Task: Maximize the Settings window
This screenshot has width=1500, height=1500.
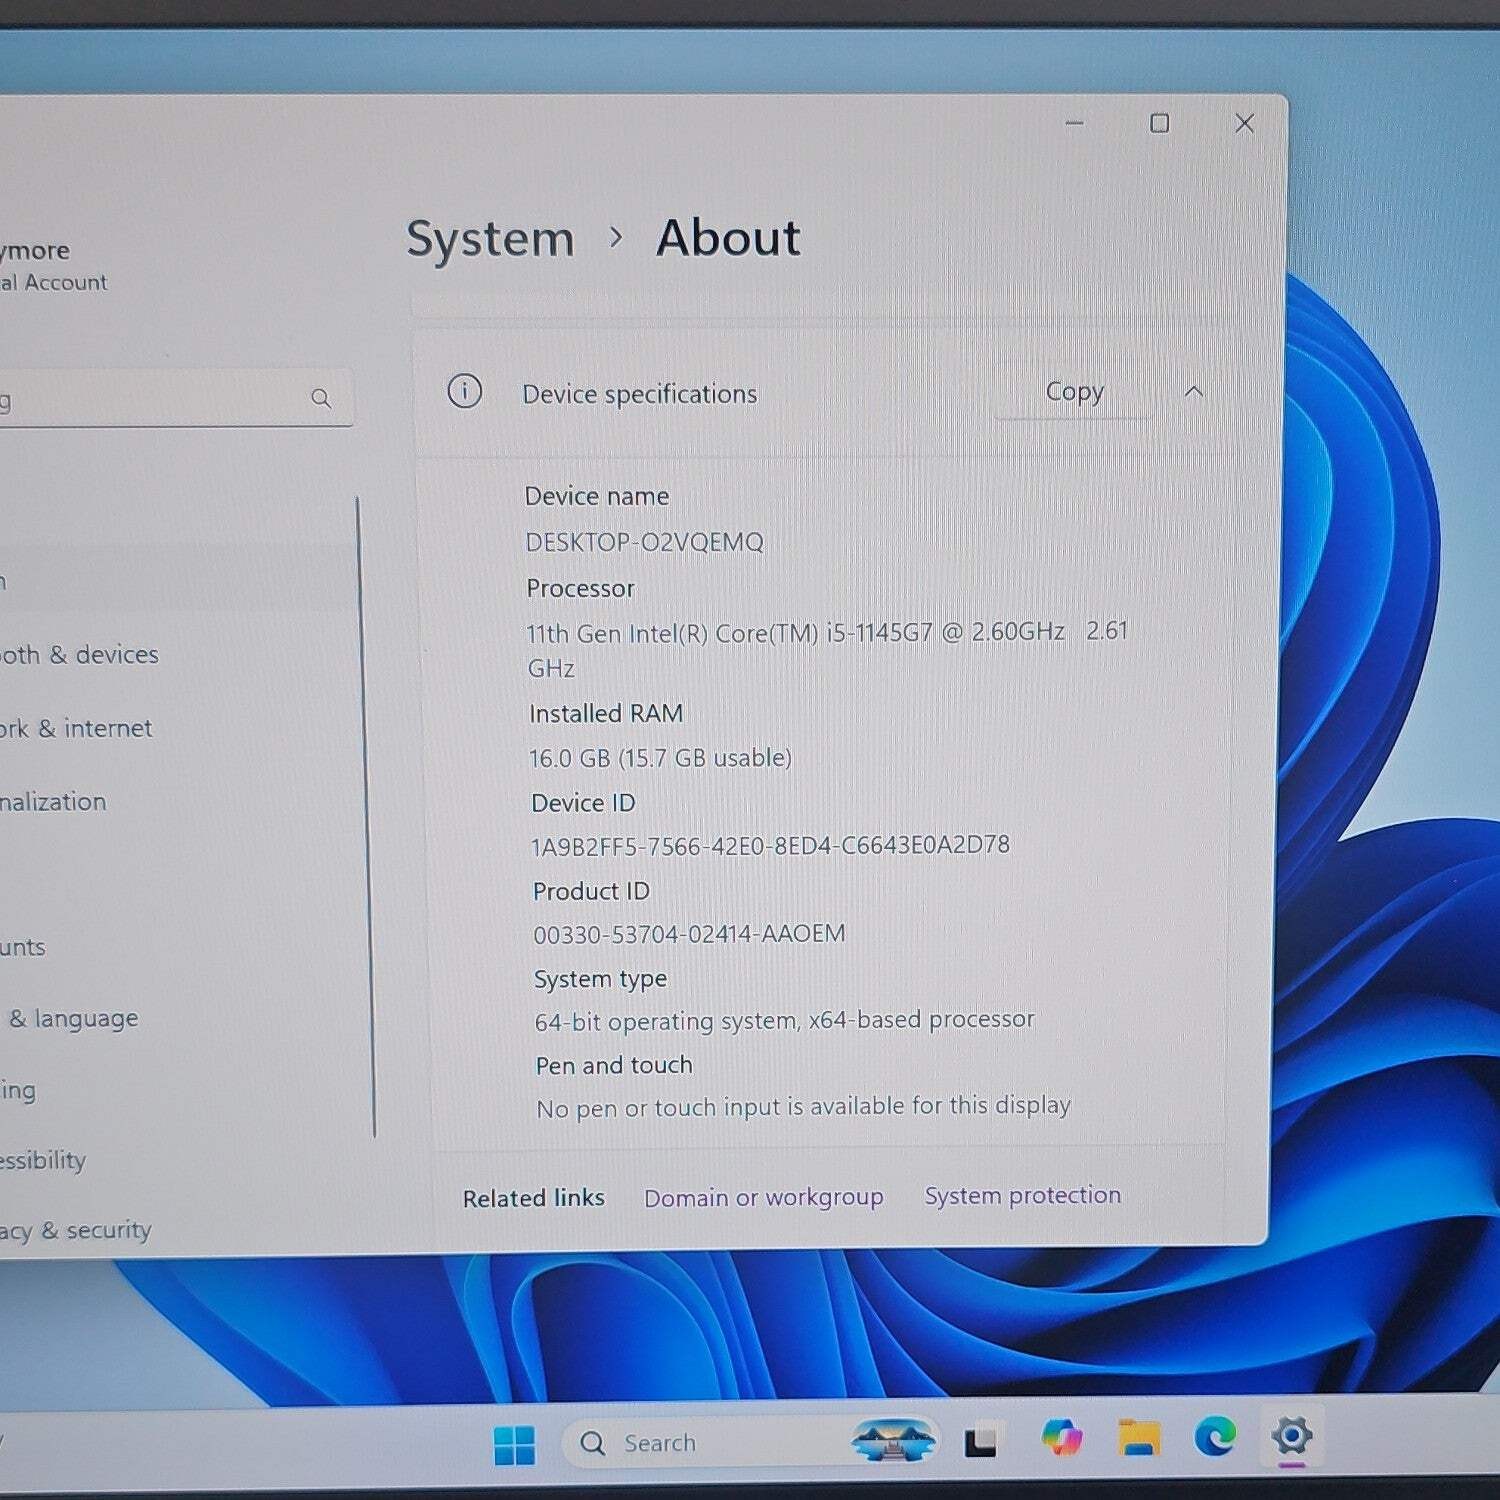Action: (1160, 123)
